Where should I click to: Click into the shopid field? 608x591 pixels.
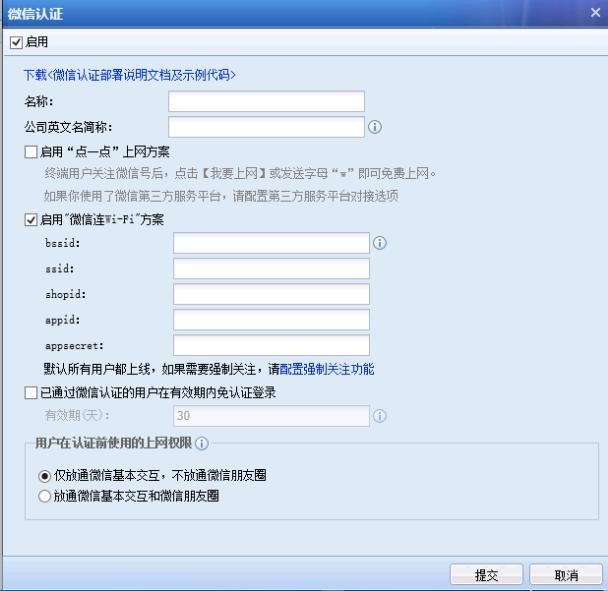click(271, 294)
